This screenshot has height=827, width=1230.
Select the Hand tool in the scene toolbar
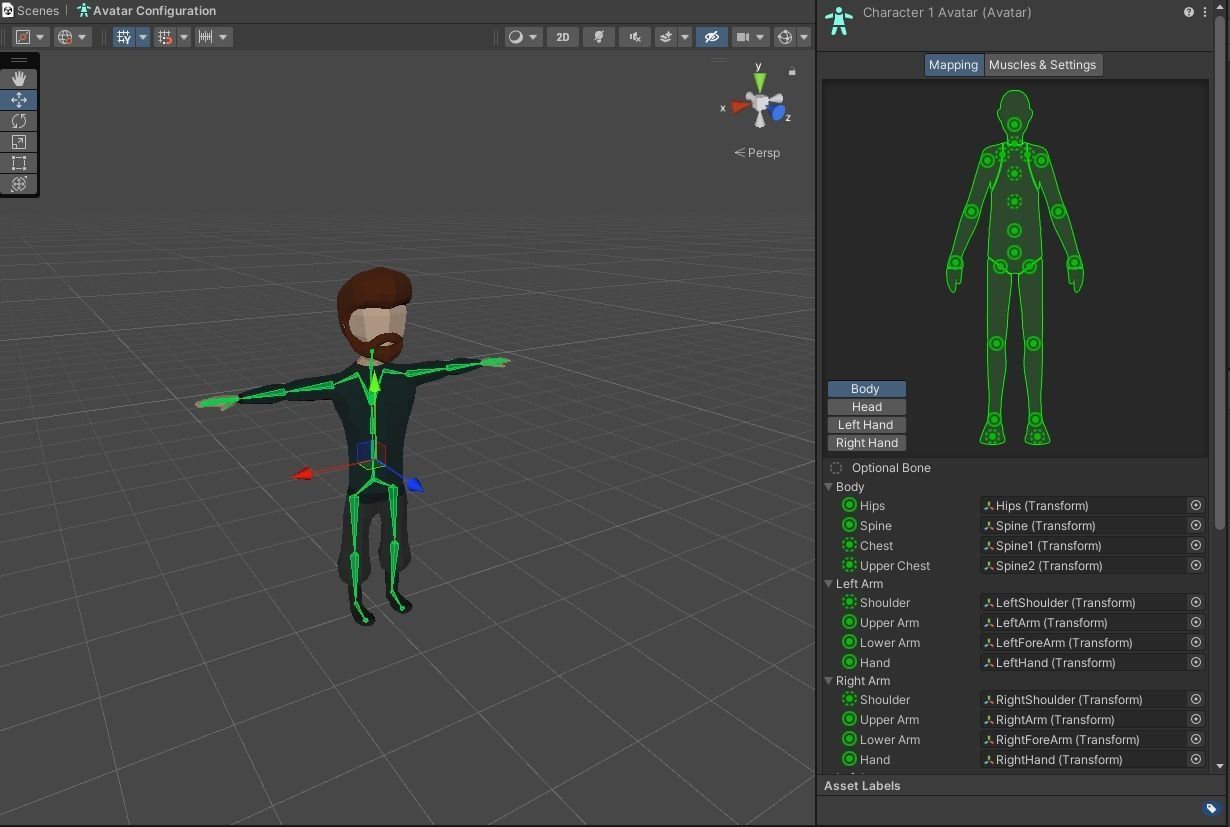click(x=18, y=78)
